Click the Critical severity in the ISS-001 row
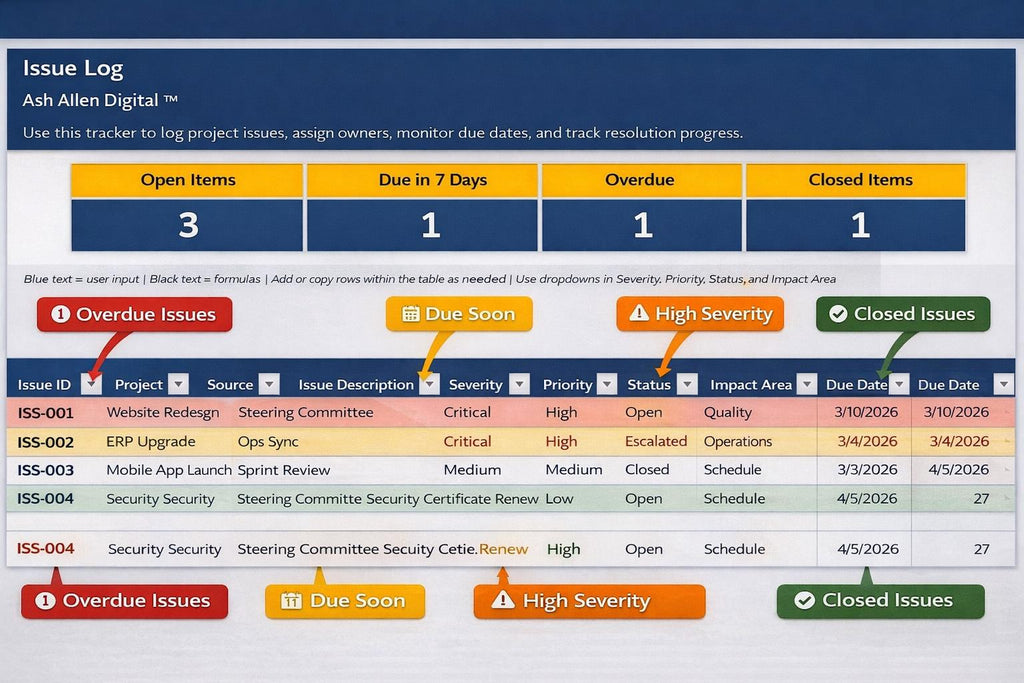This screenshot has width=1024, height=683. point(467,413)
